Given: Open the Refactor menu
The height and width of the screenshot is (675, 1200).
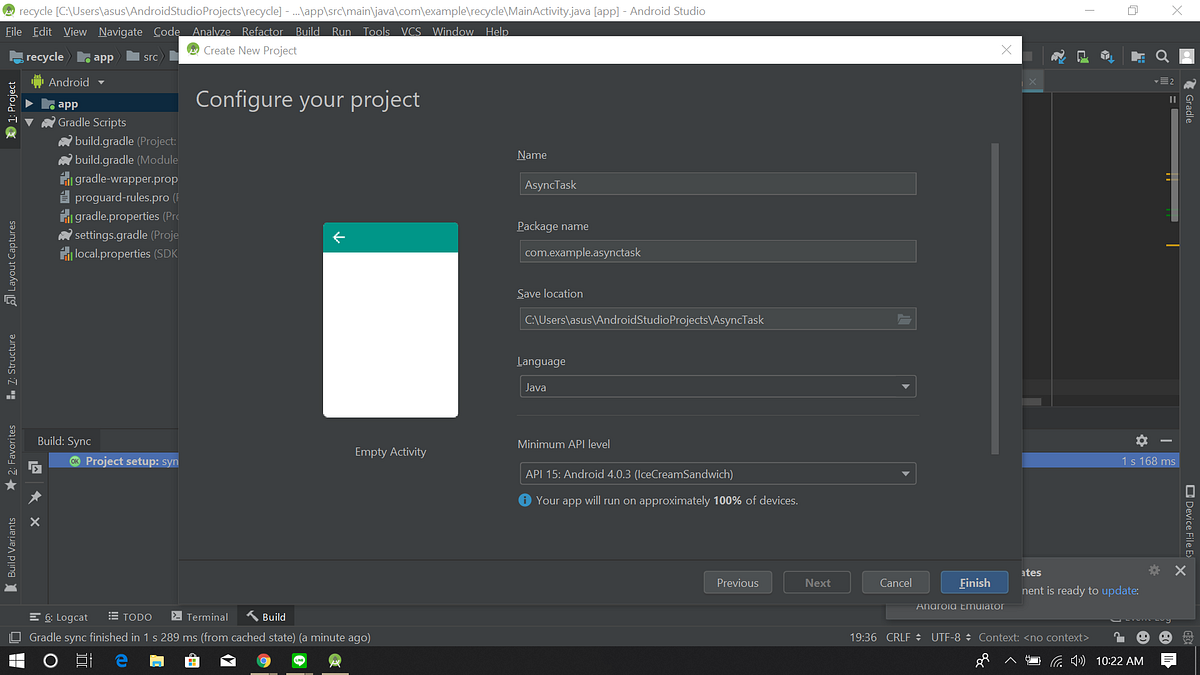Looking at the screenshot, I should (262, 31).
